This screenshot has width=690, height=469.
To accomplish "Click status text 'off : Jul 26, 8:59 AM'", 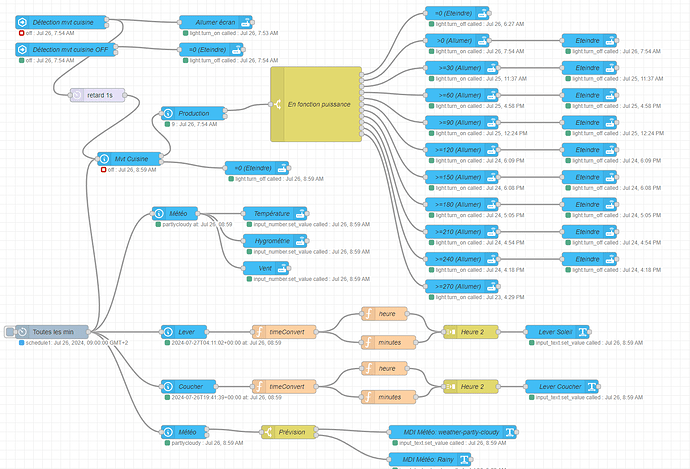I will [132, 170].
